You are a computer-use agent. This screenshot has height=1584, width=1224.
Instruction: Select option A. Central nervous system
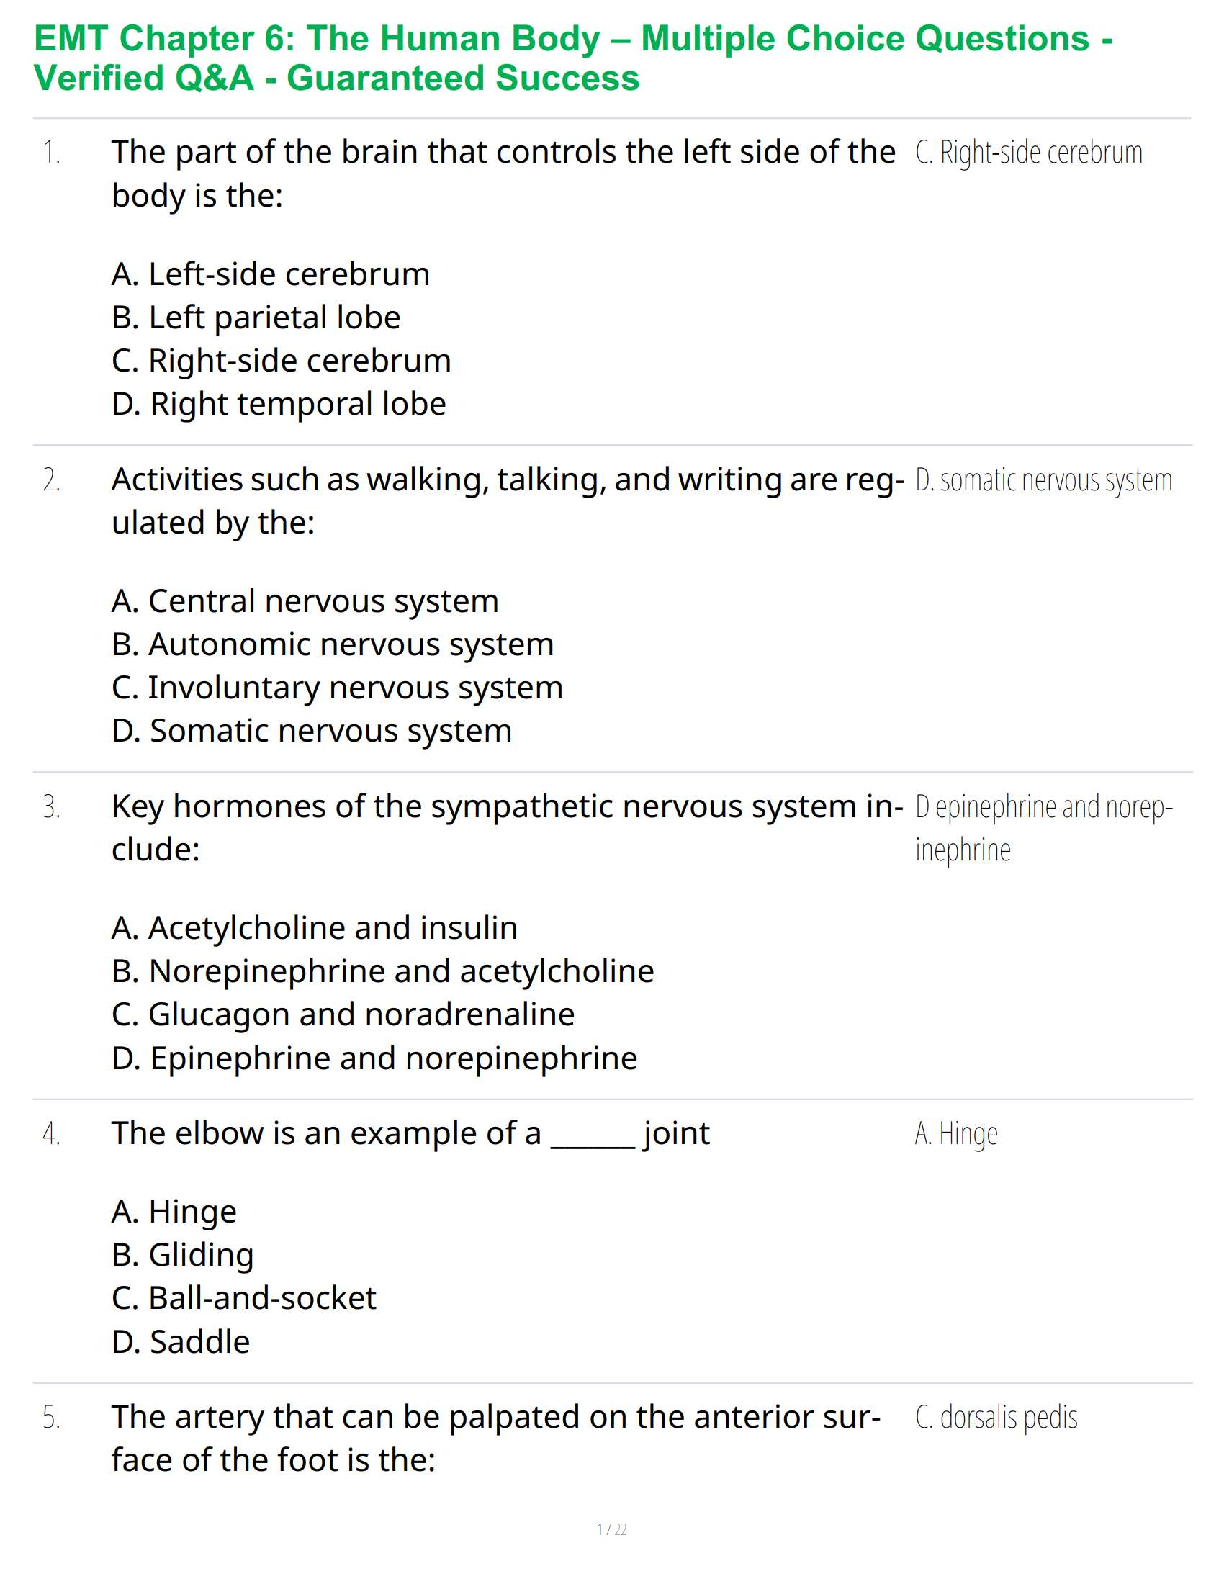point(305,601)
